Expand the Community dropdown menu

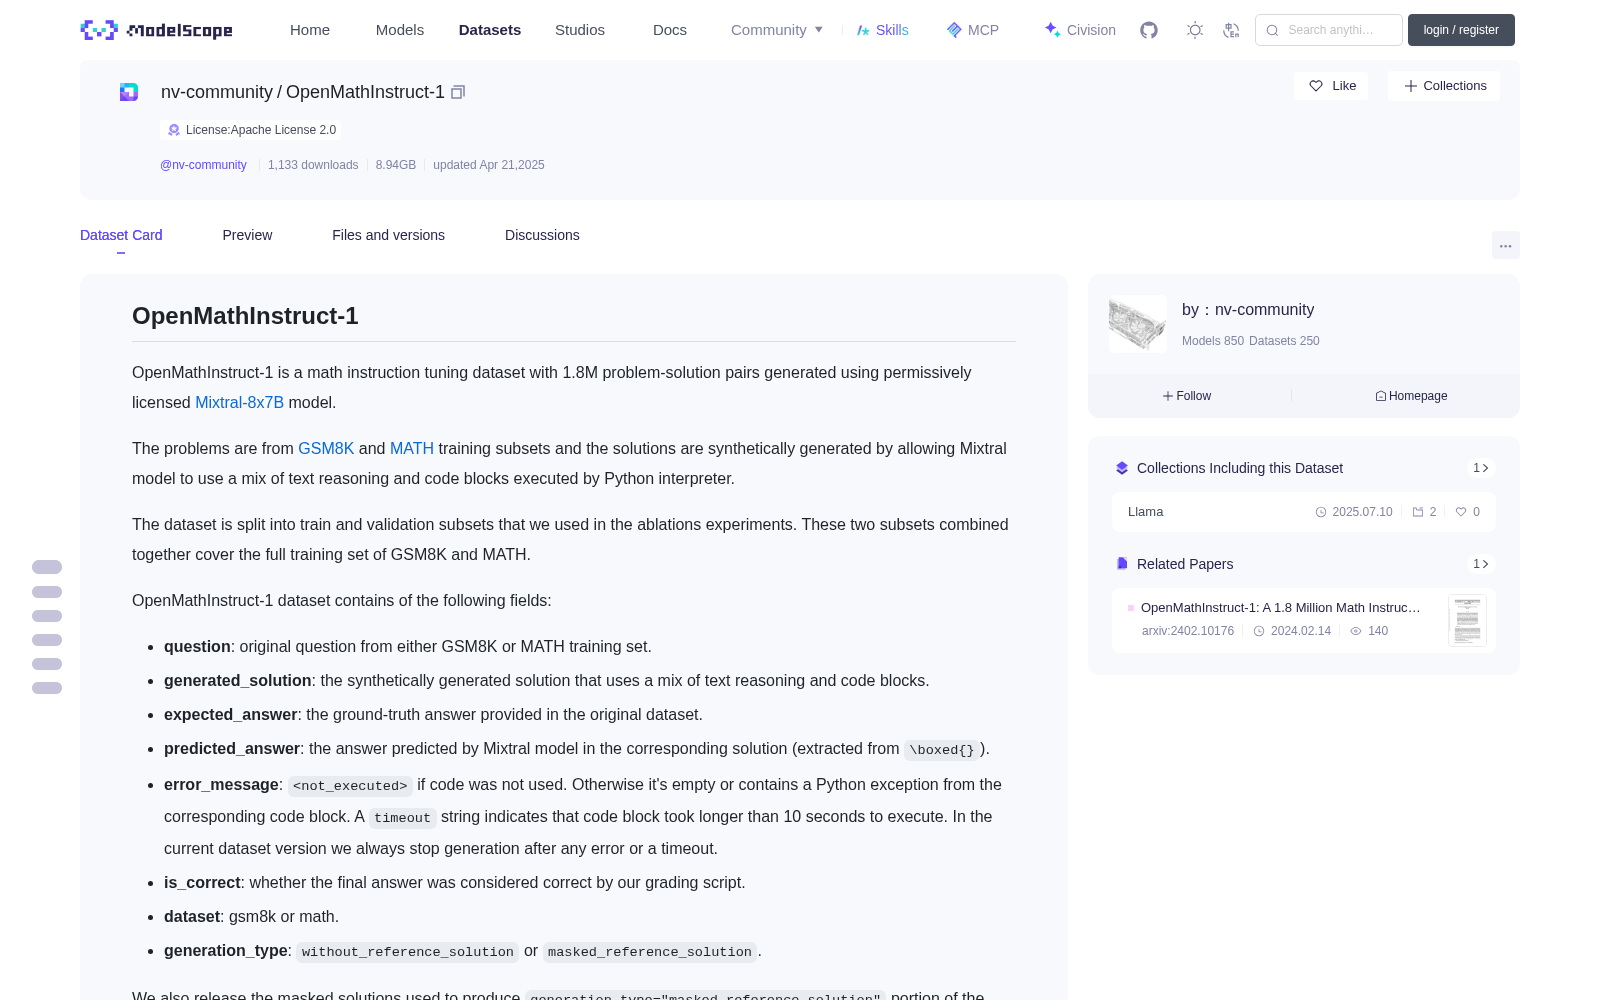(777, 30)
